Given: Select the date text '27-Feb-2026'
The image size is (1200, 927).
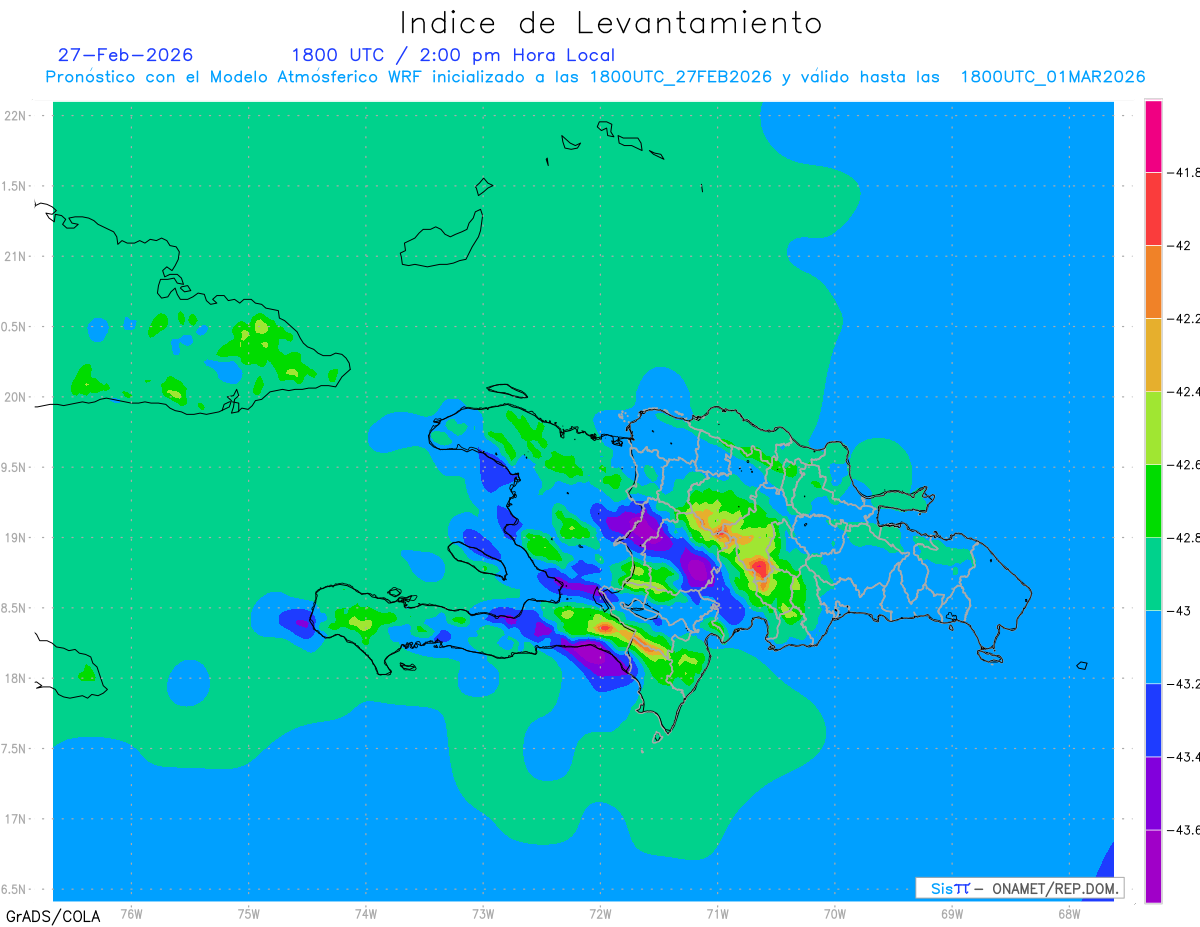Looking at the screenshot, I should [x=126, y=55].
